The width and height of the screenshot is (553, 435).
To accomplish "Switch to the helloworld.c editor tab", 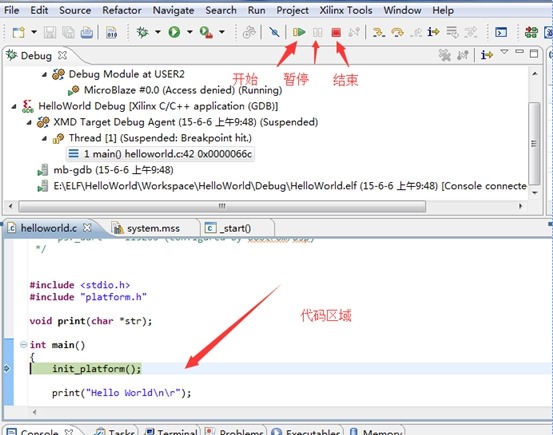I will coord(49,228).
